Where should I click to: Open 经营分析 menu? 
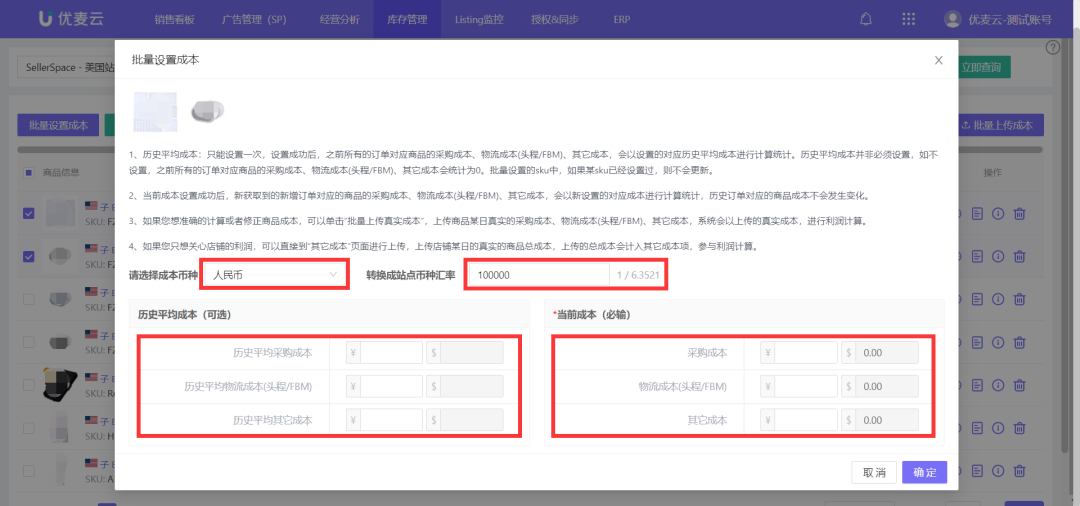pyautogui.click(x=340, y=19)
